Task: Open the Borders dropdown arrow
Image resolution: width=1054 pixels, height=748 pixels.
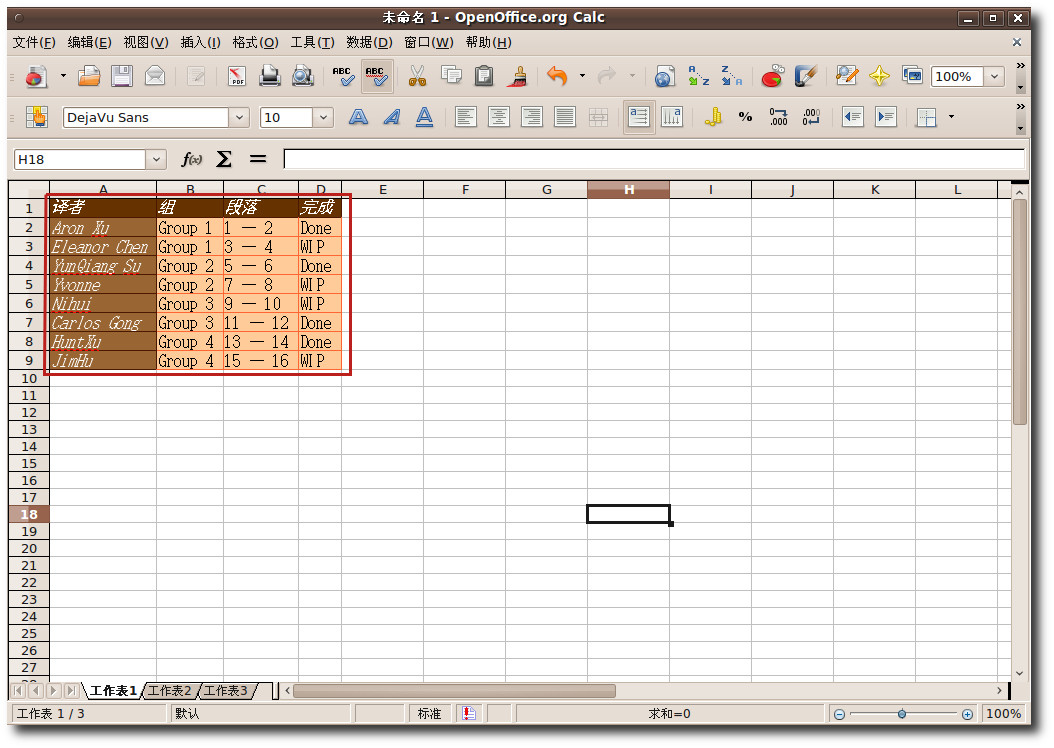Action: coord(951,117)
